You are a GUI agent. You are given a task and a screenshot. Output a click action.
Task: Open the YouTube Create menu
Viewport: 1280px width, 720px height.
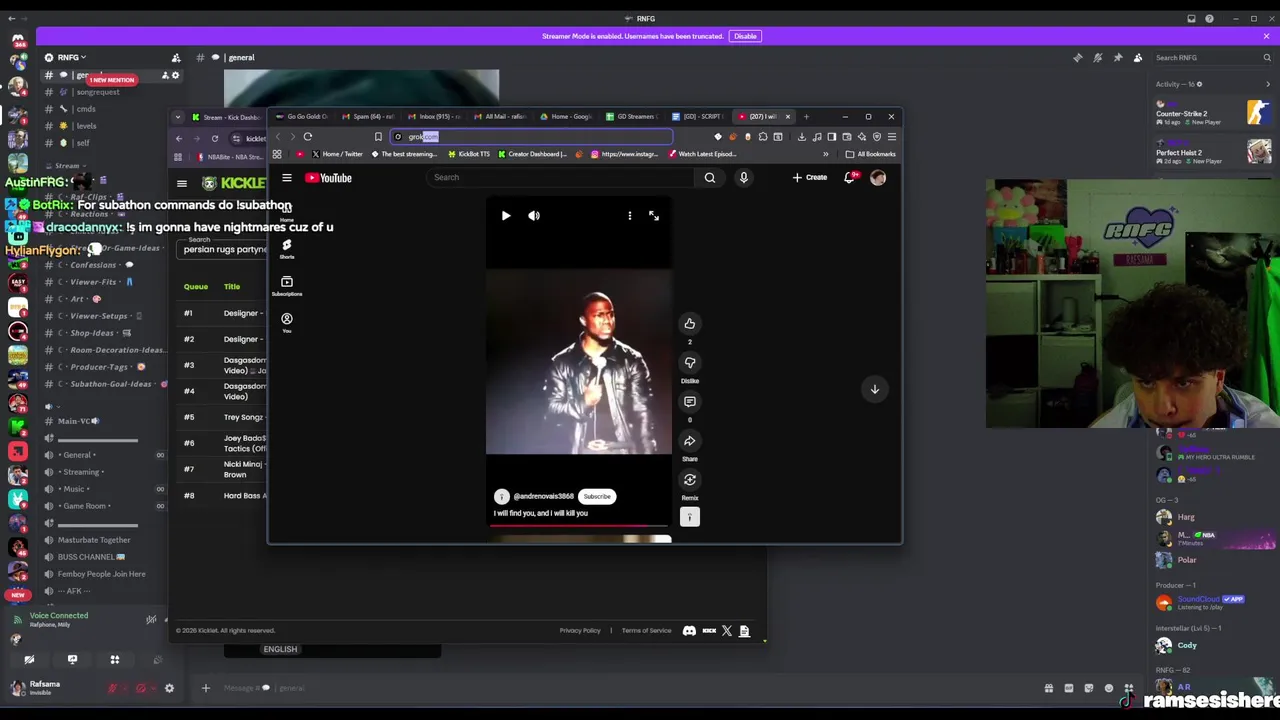810,178
